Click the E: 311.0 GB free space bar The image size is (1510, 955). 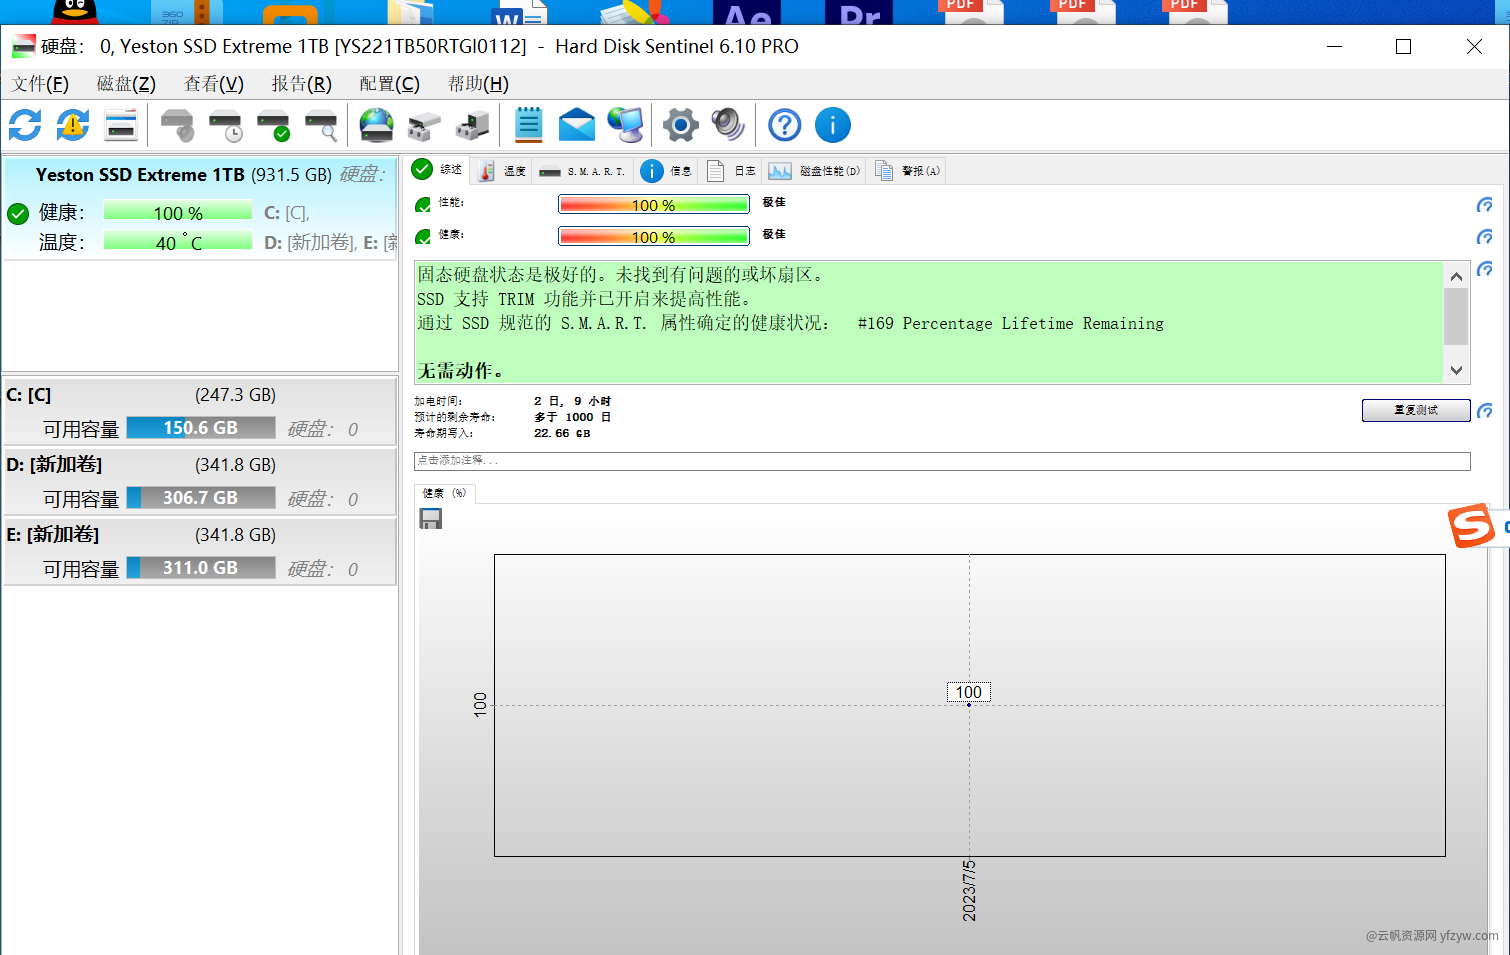[201, 568]
